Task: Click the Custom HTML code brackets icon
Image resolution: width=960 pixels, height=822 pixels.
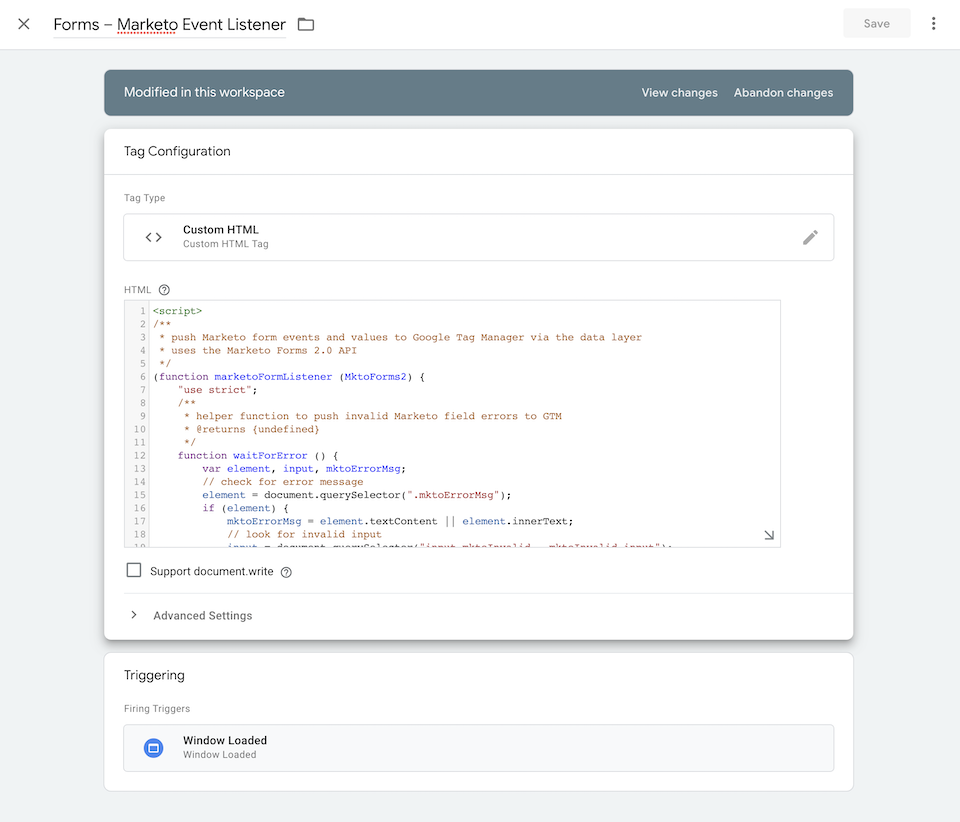Action: [x=154, y=237]
